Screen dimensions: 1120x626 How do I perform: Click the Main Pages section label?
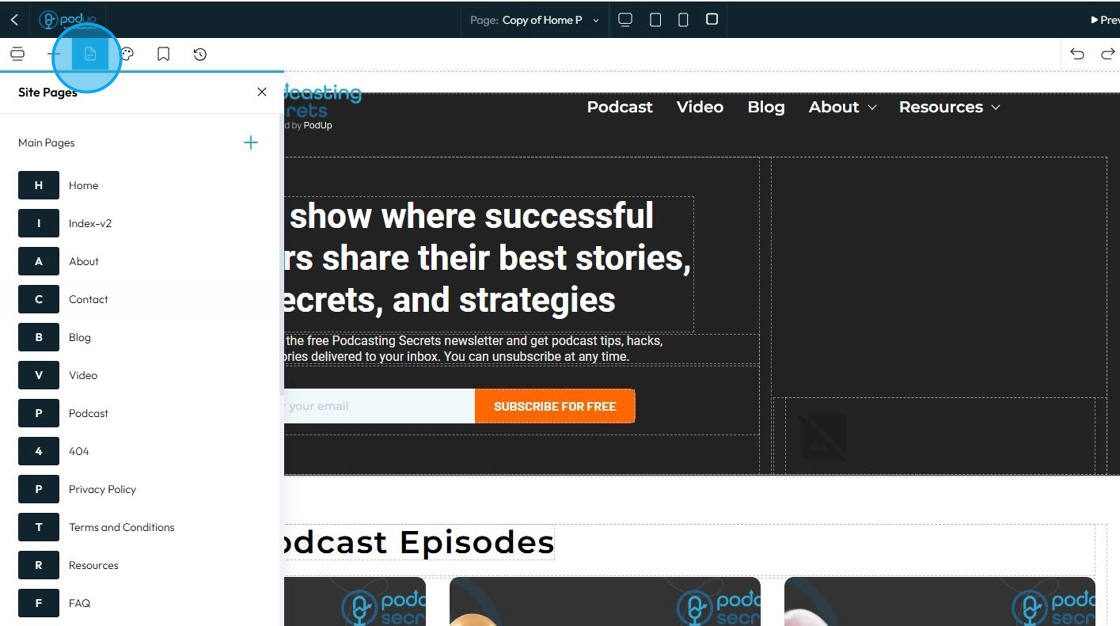click(46, 143)
